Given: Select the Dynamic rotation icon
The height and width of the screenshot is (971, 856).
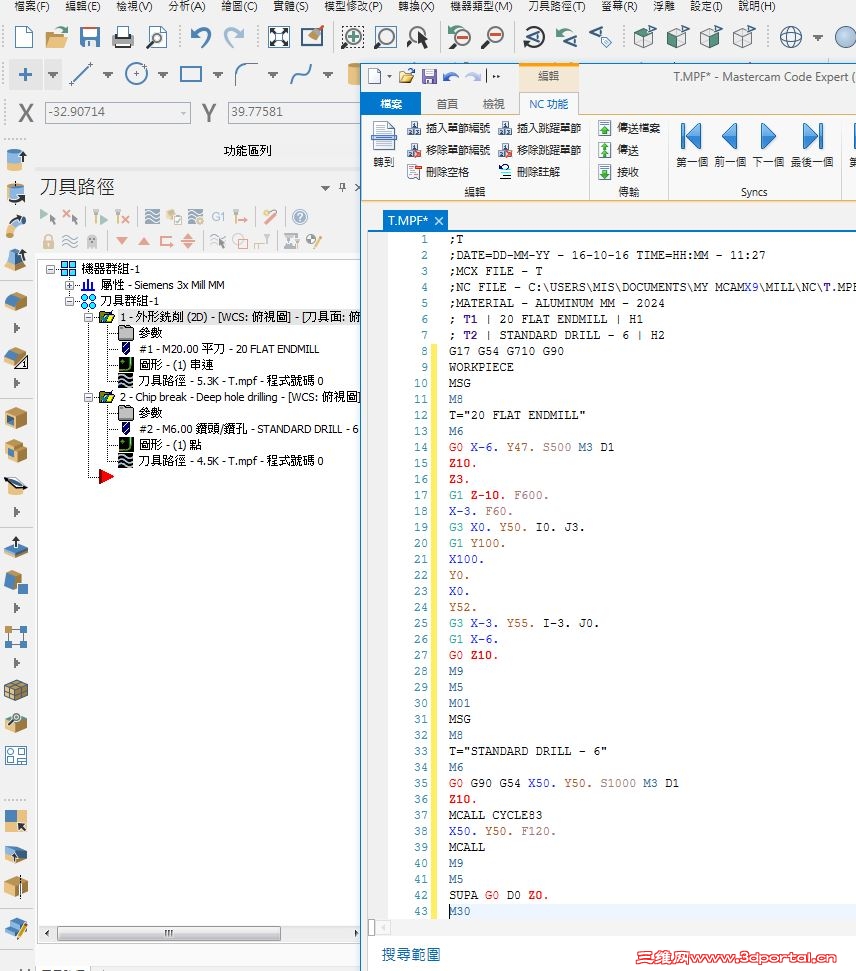Looking at the screenshot, I should (533, 37).
